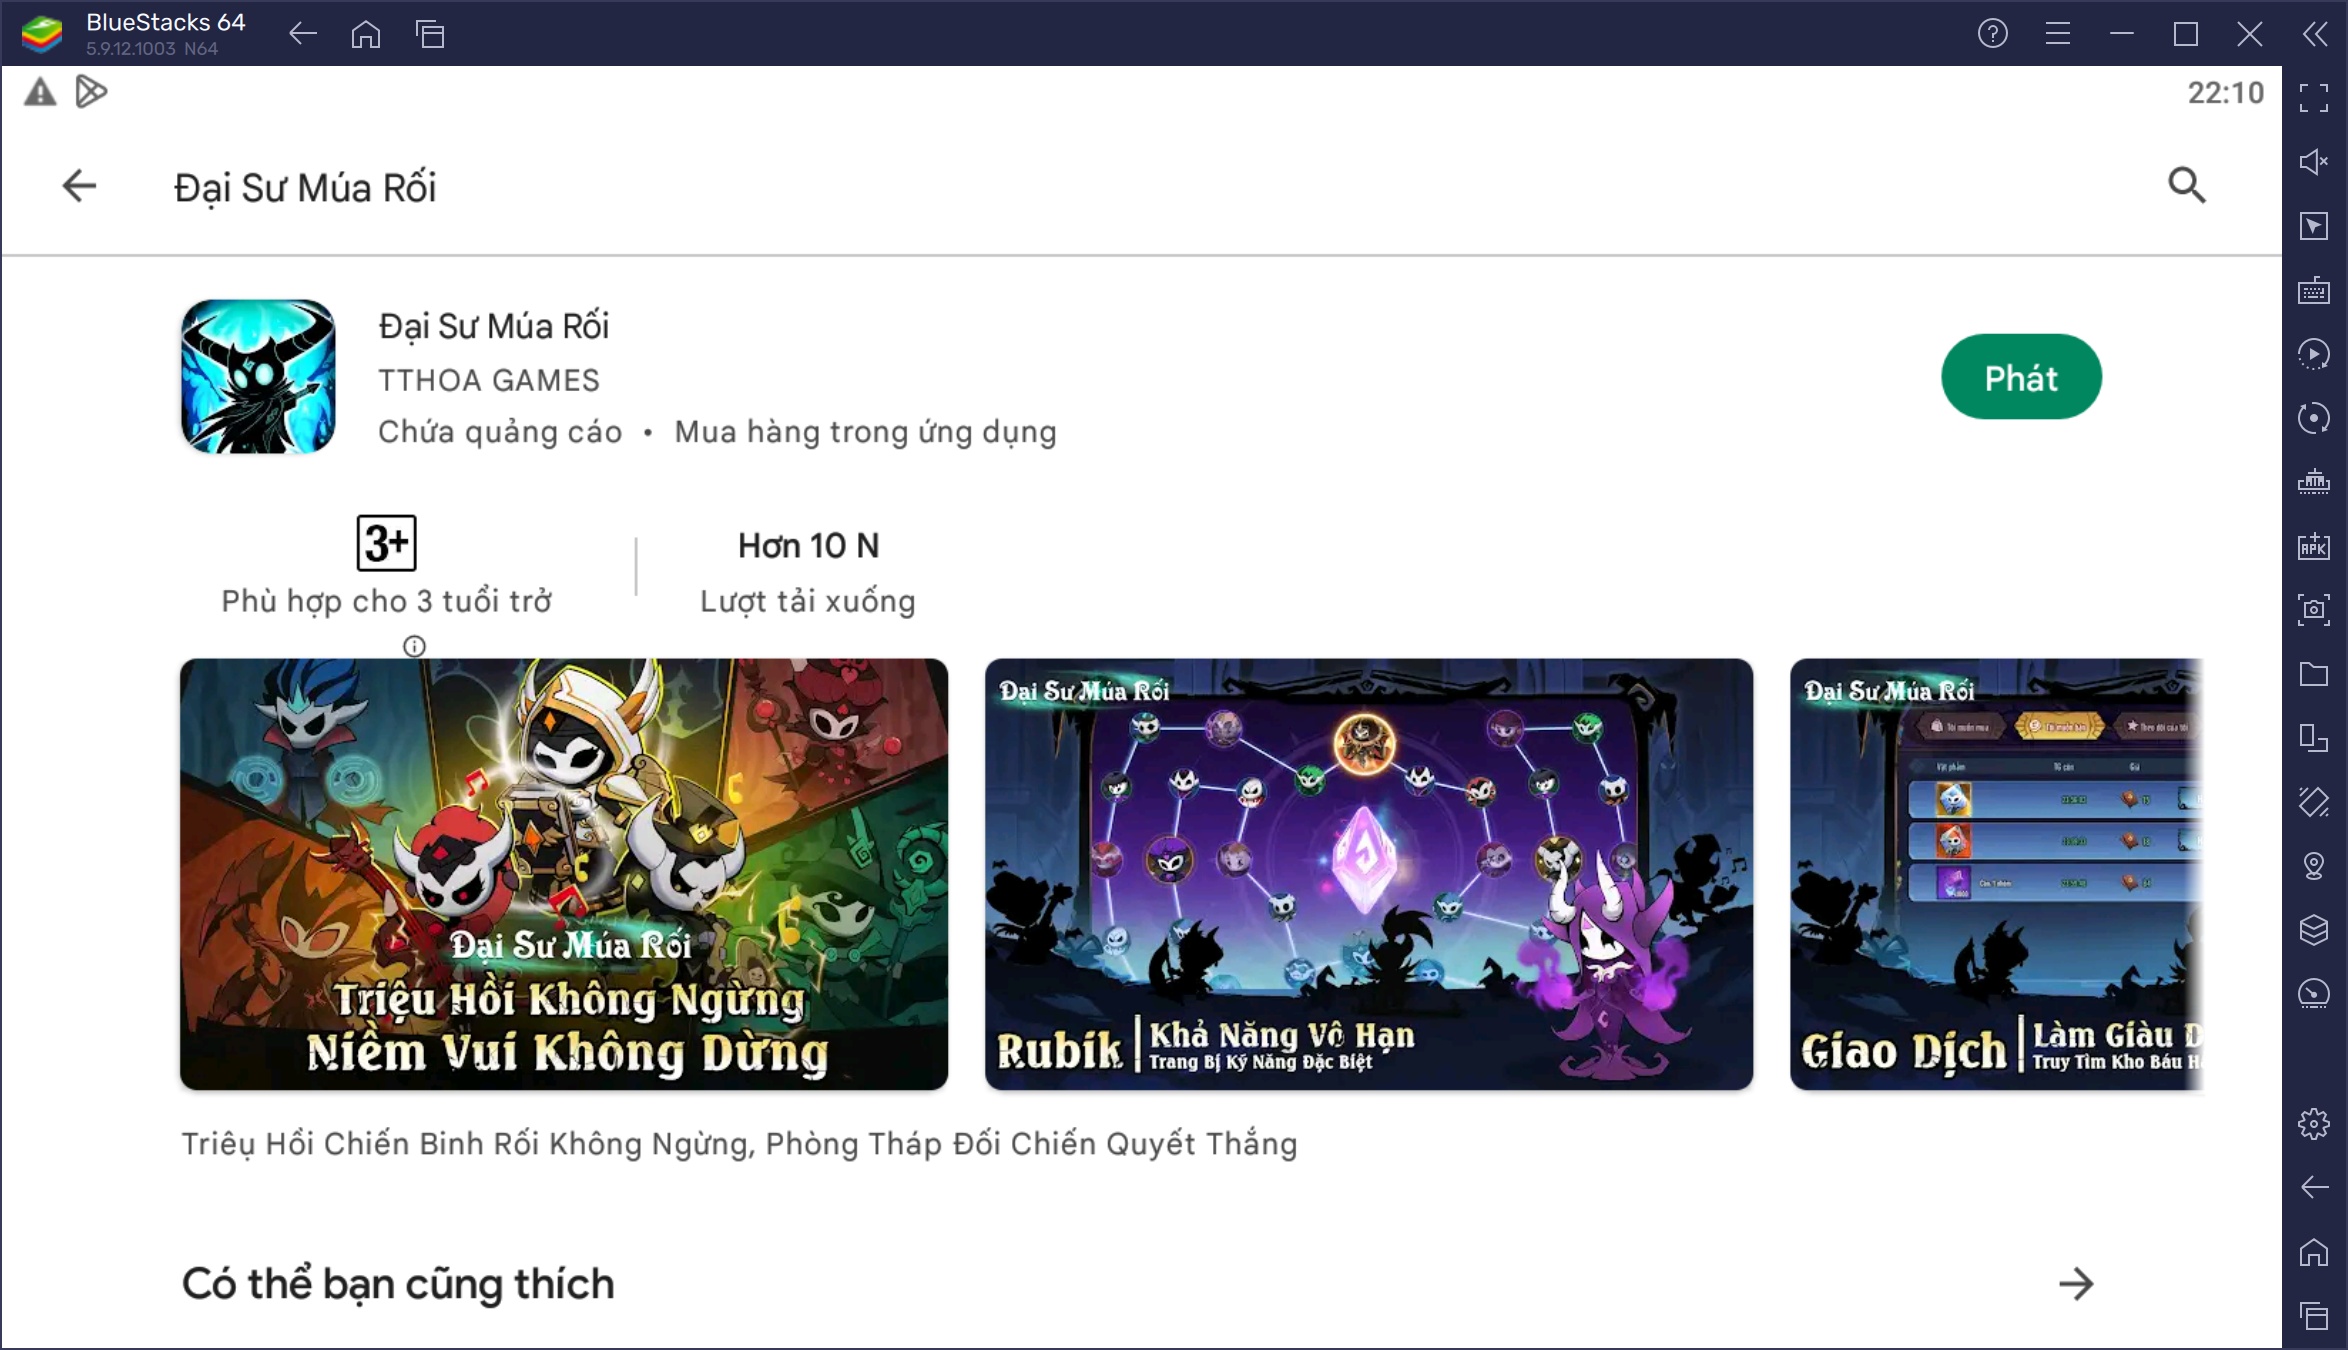Open the content rating info icon

point(414,647)
